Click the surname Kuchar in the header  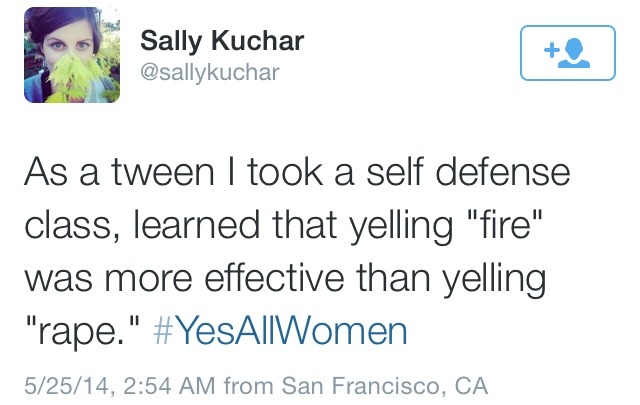pyautogui.click(x=257, y=41)
